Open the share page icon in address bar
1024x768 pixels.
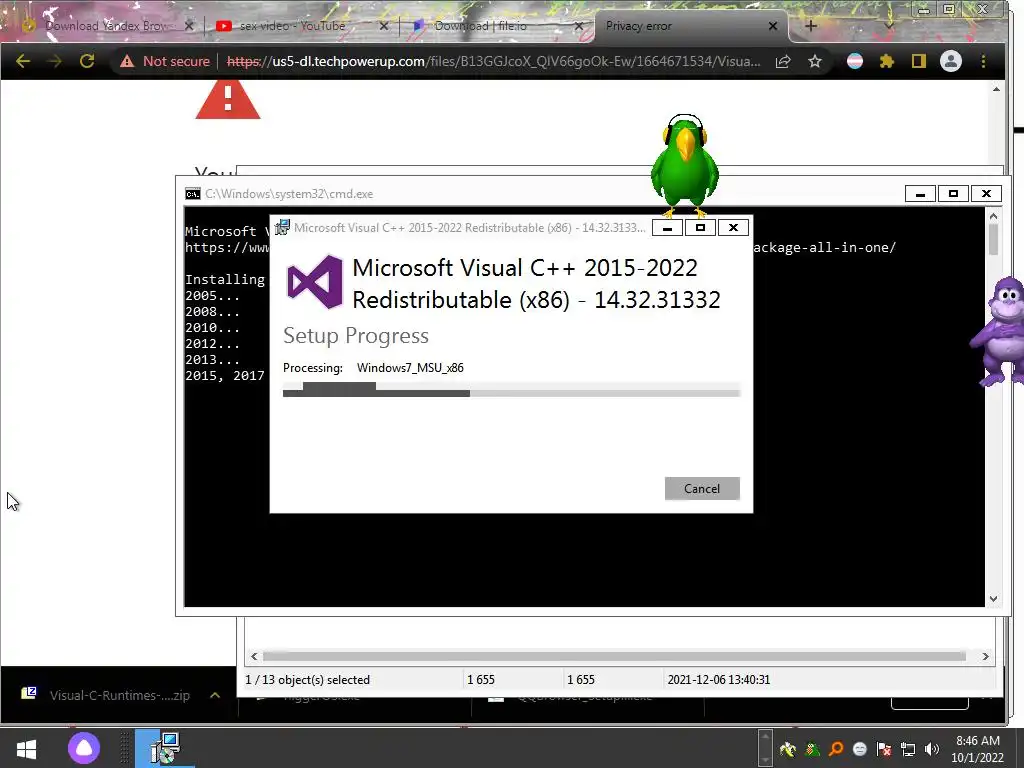783,61
